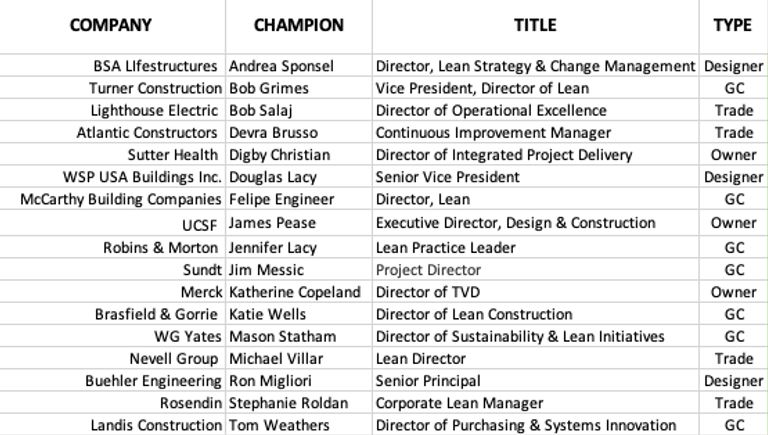This screenshot has height=435, width=768.
Task: Click the COMPANY column header
Action: pos(111,25)
